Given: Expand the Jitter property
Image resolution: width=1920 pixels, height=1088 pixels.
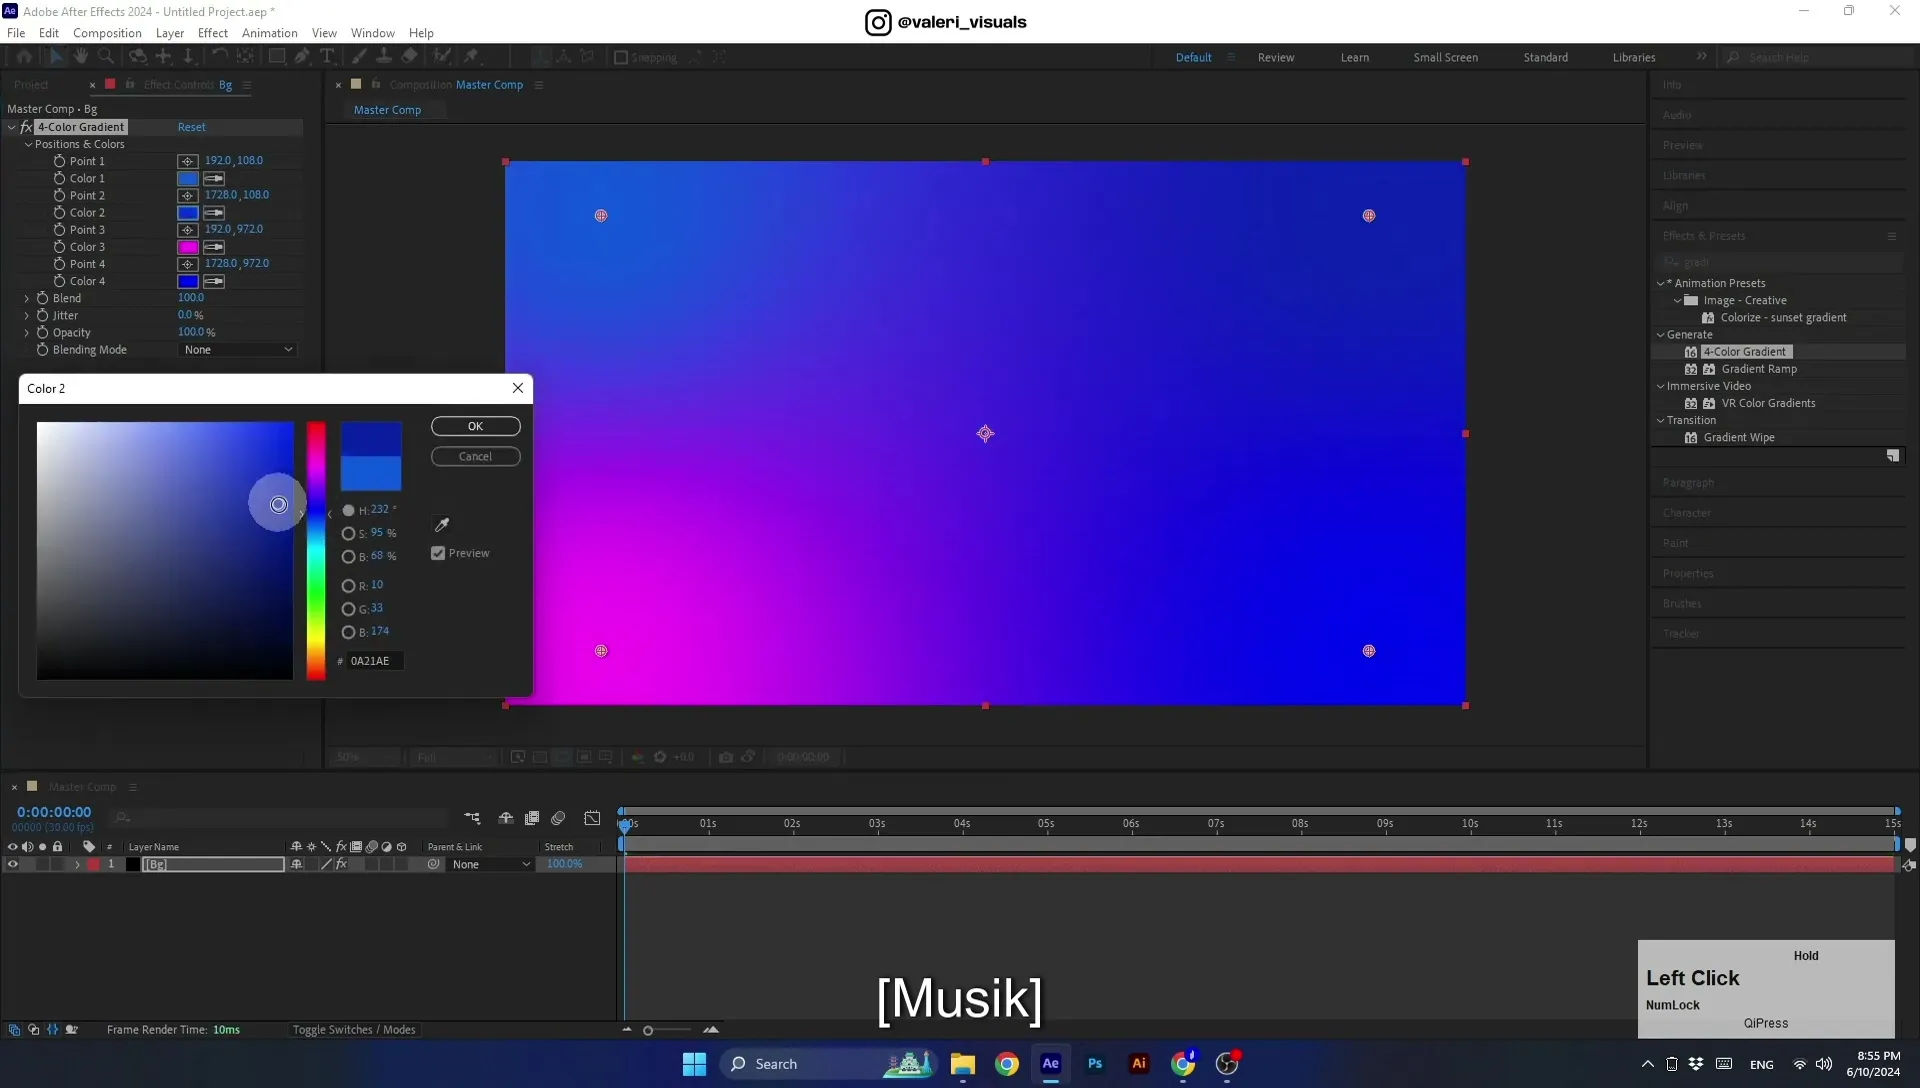Looking at the screenshot, I should (27, 315).
